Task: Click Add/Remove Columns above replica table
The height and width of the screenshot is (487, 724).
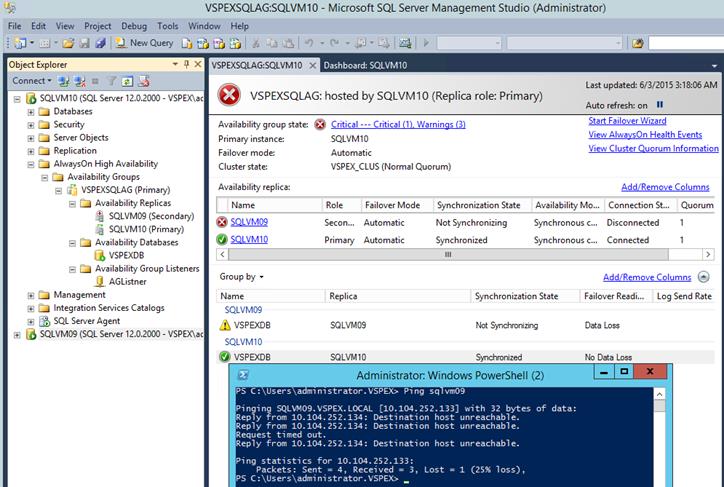Action: tap(665, 187)
